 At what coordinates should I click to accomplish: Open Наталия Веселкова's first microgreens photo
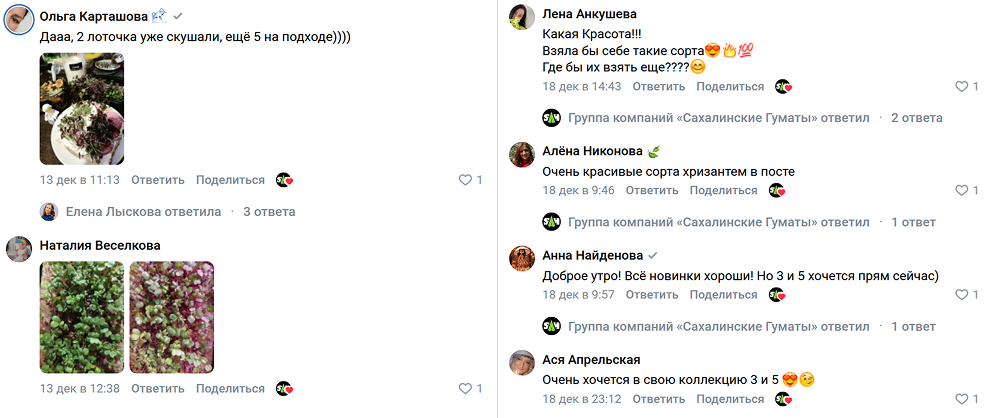point(82,317)
